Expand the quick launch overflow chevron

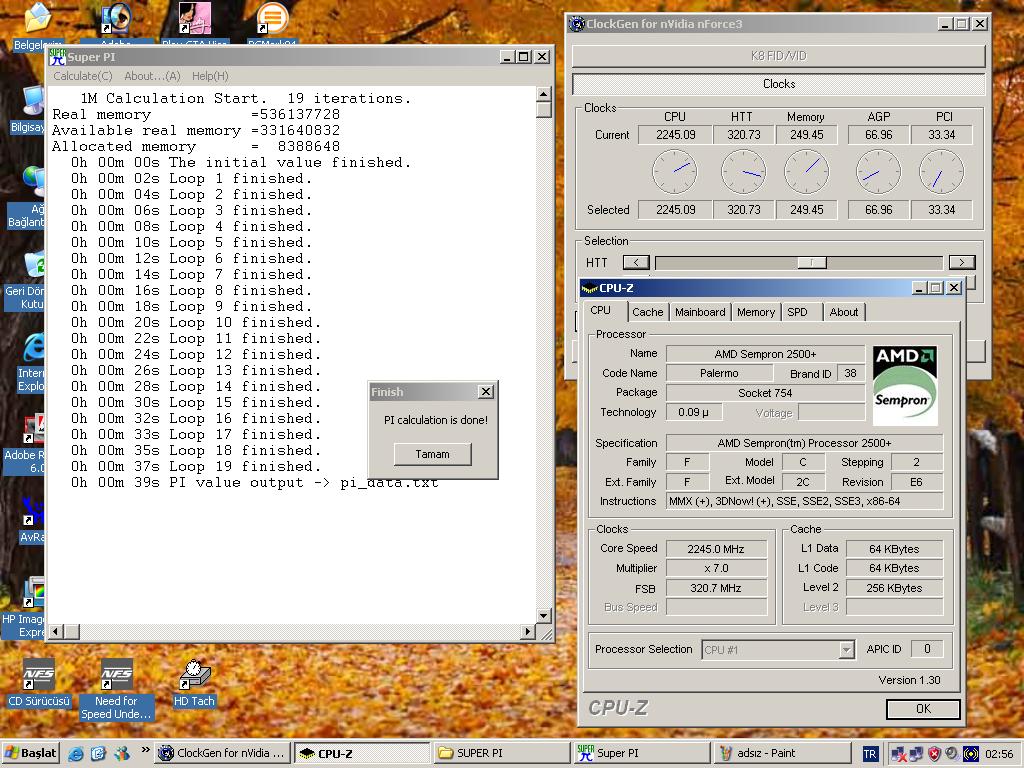pos(145,750)
